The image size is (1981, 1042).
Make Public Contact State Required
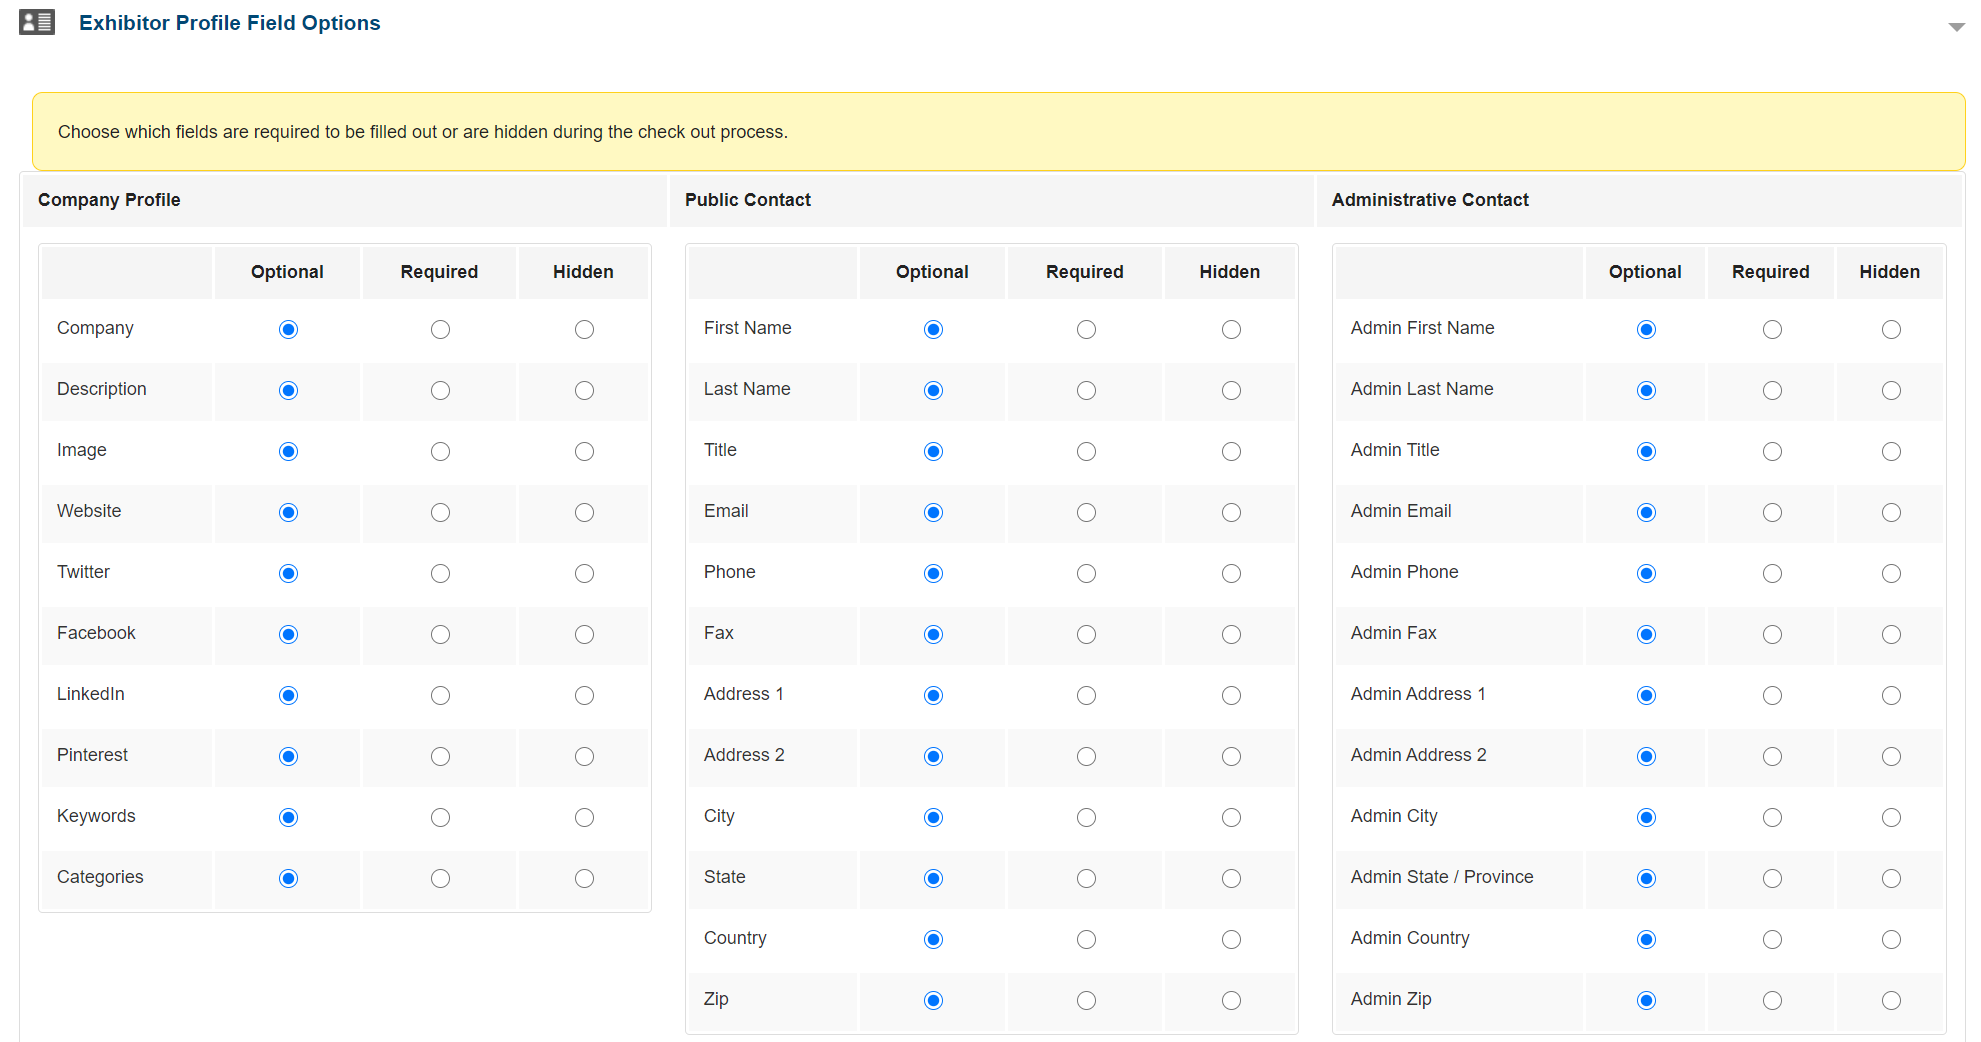(1086, 879)
